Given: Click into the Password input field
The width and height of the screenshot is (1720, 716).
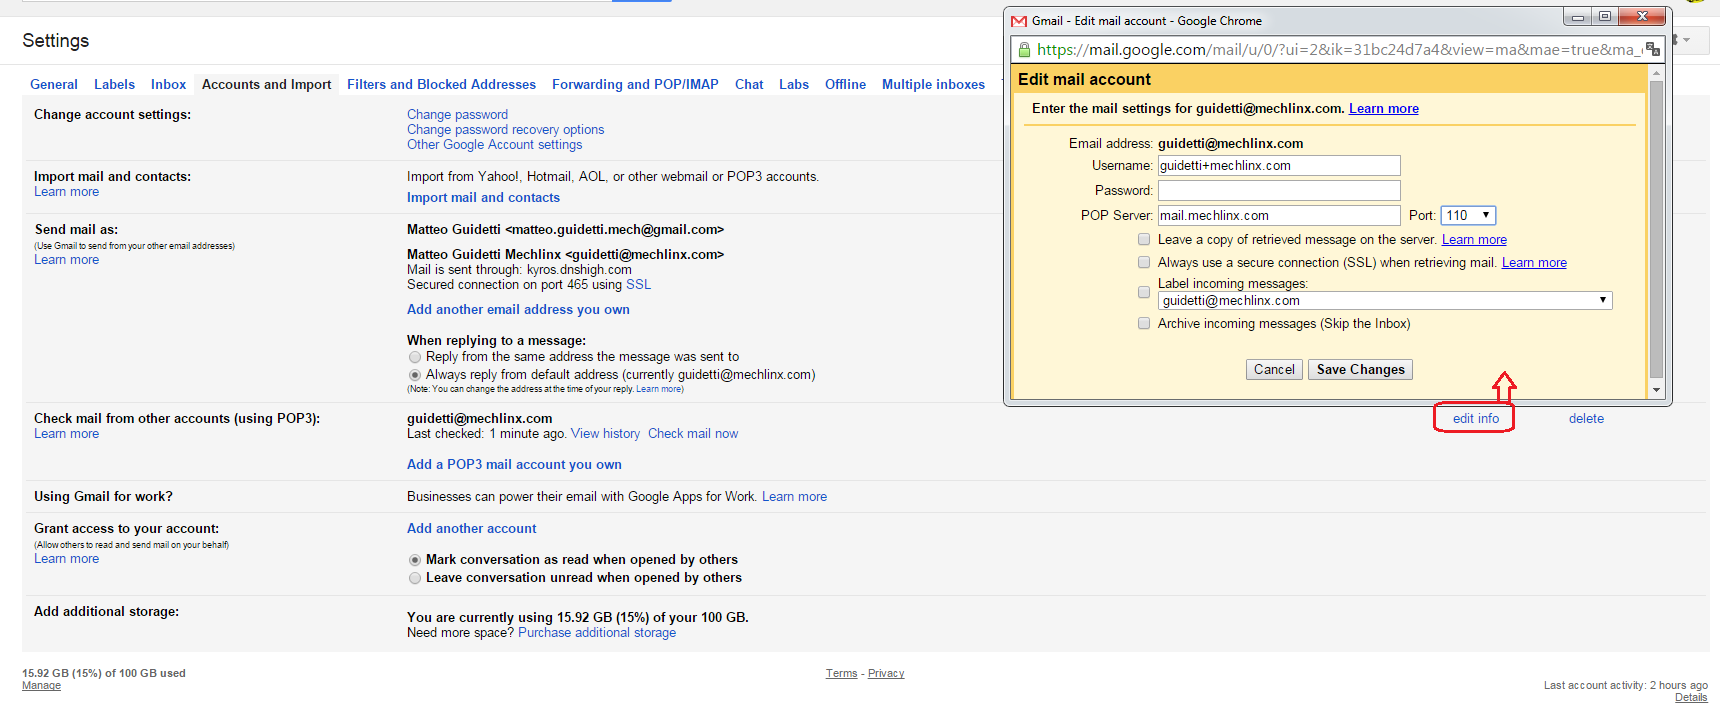Looking at the screenshot, I should (x=1278, y=190).
